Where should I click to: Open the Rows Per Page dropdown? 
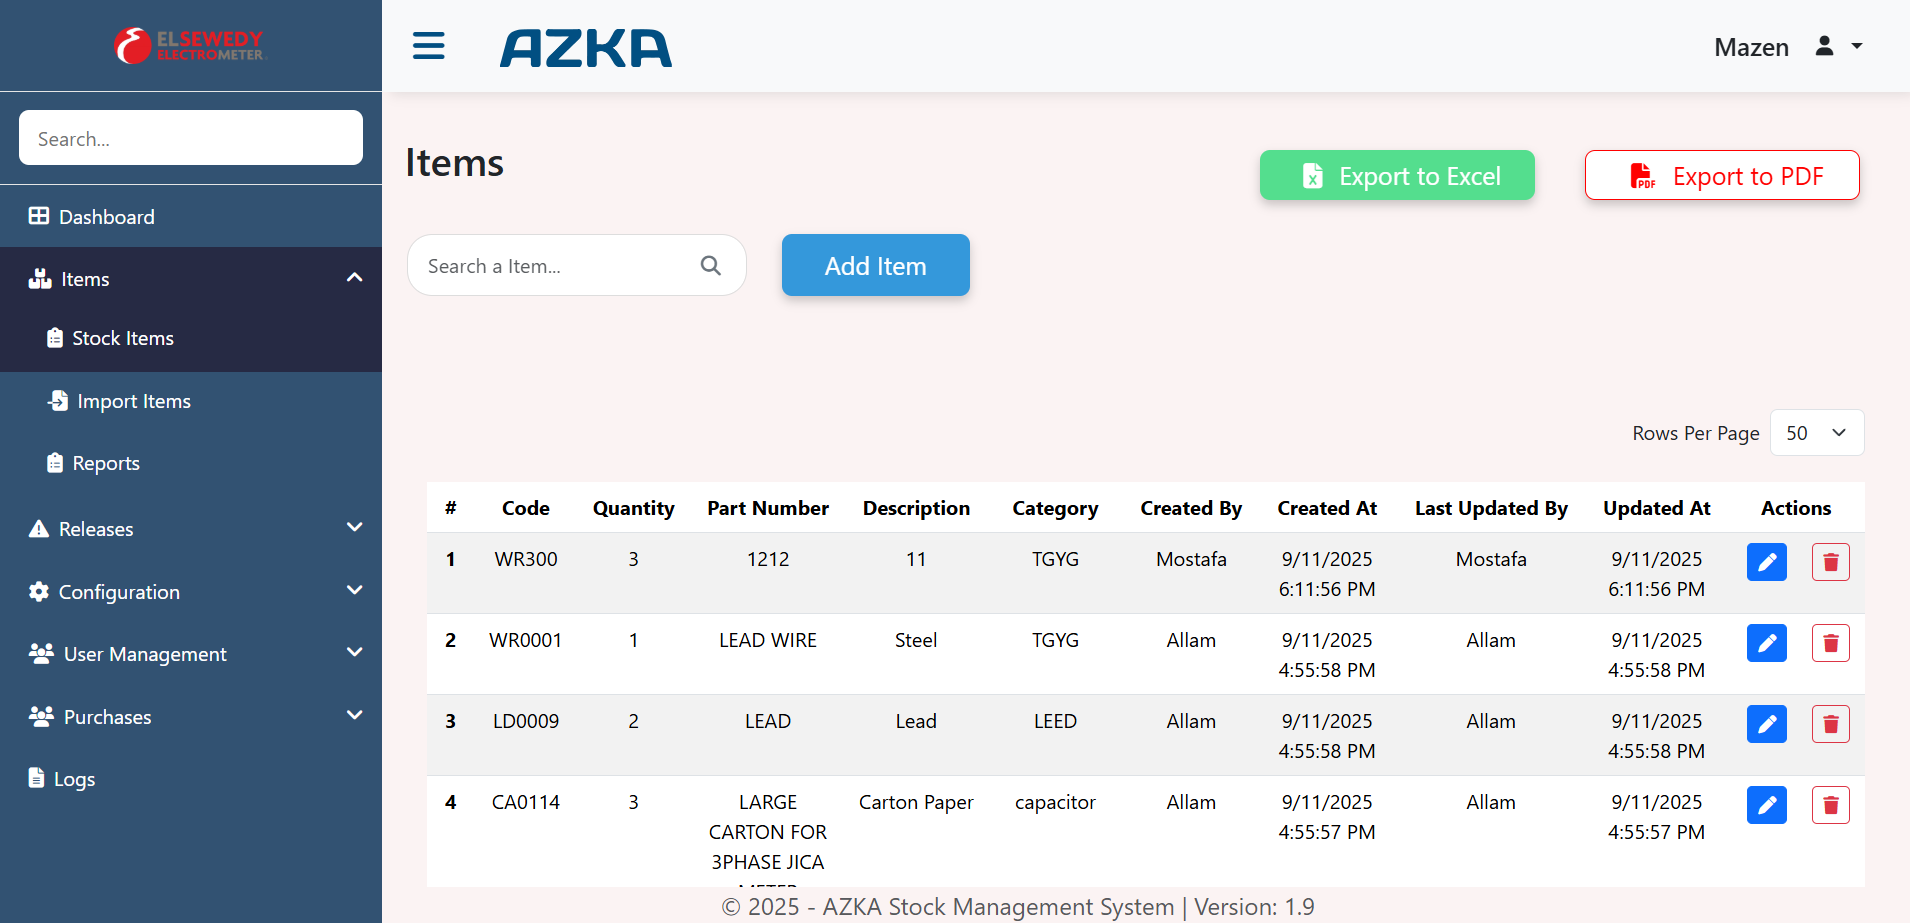click(1816, 433)
